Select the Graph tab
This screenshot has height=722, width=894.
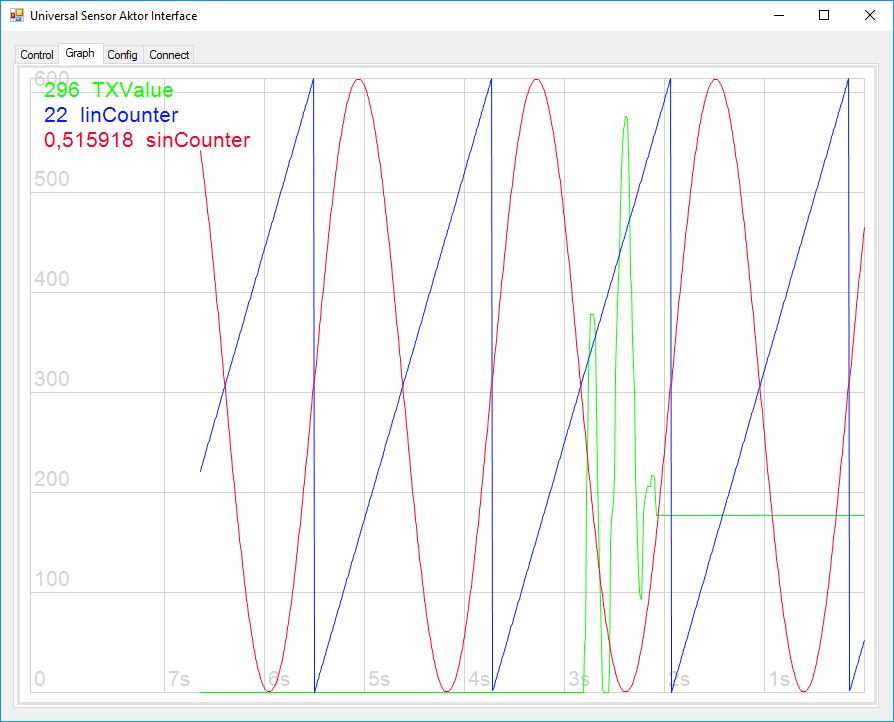(x=80, y=53)
